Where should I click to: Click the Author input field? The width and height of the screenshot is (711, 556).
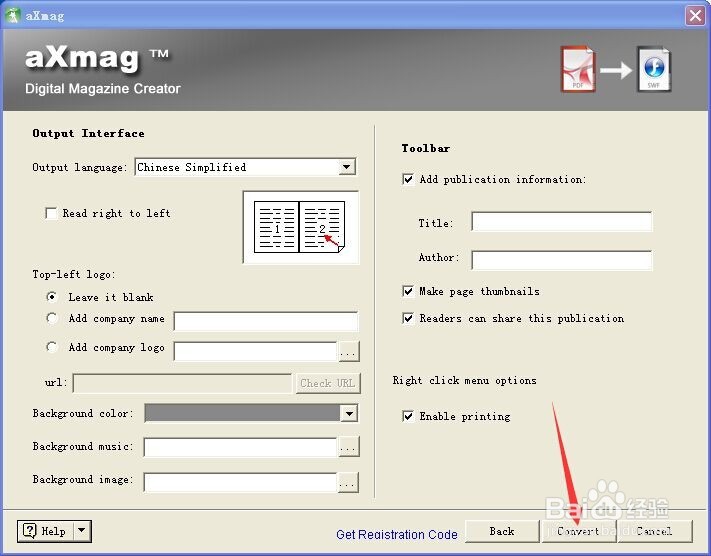562,260
